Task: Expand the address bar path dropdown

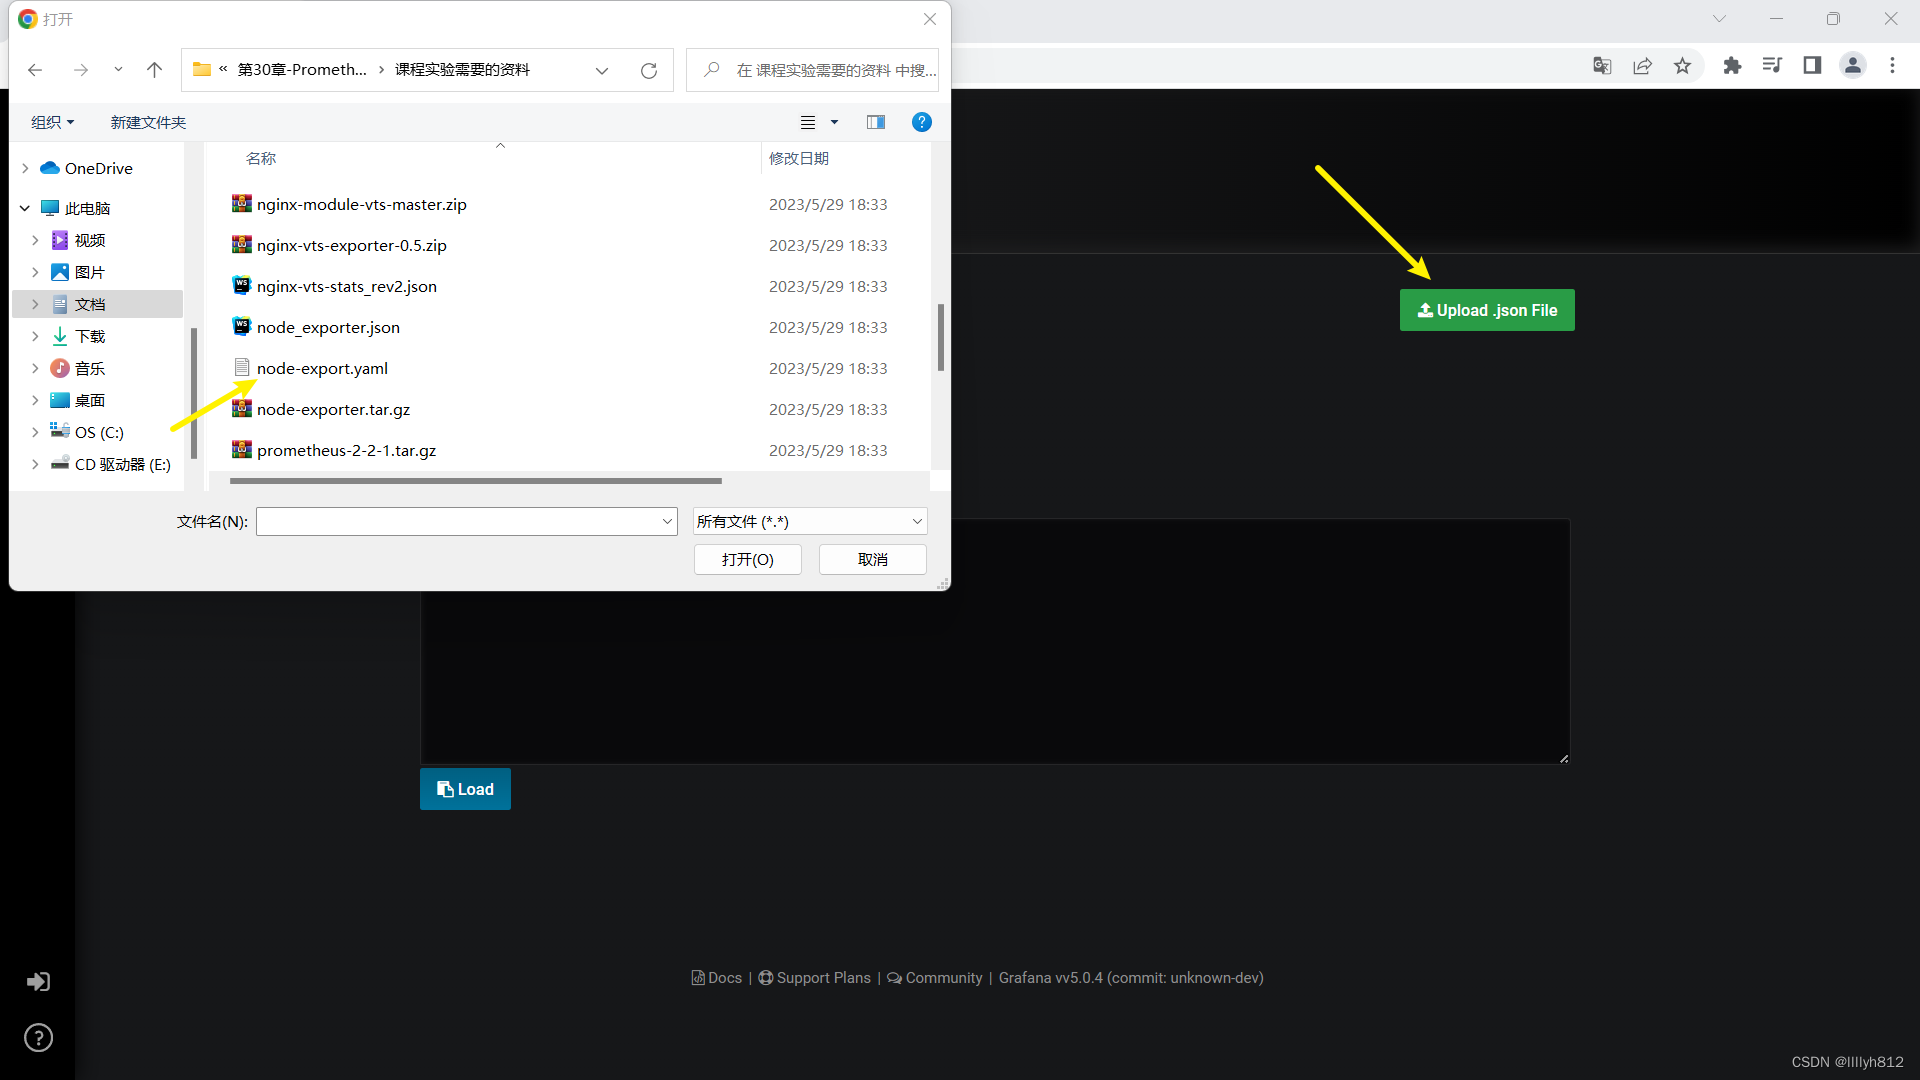Action: click(602, 70)
